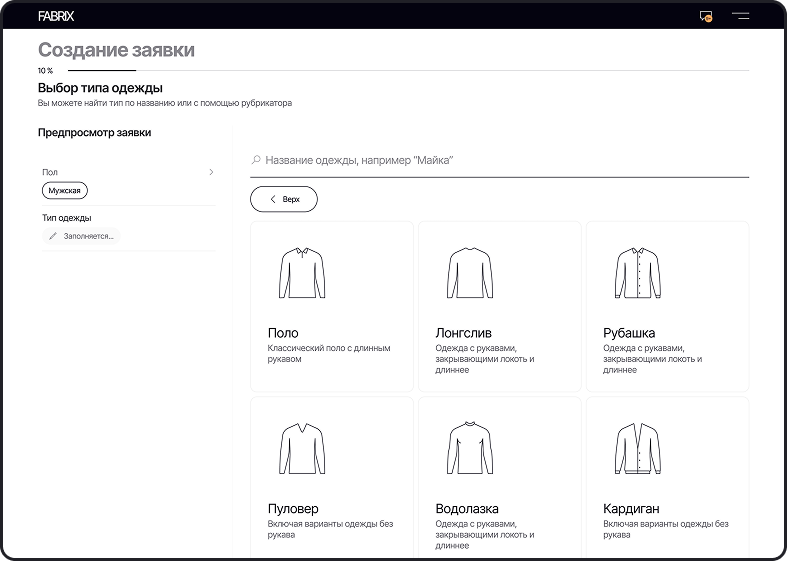Click the pencil icon in Заполняется
The height and width of the screenshot is (561, 787).
pyautogui.click(x=53, y=236)
